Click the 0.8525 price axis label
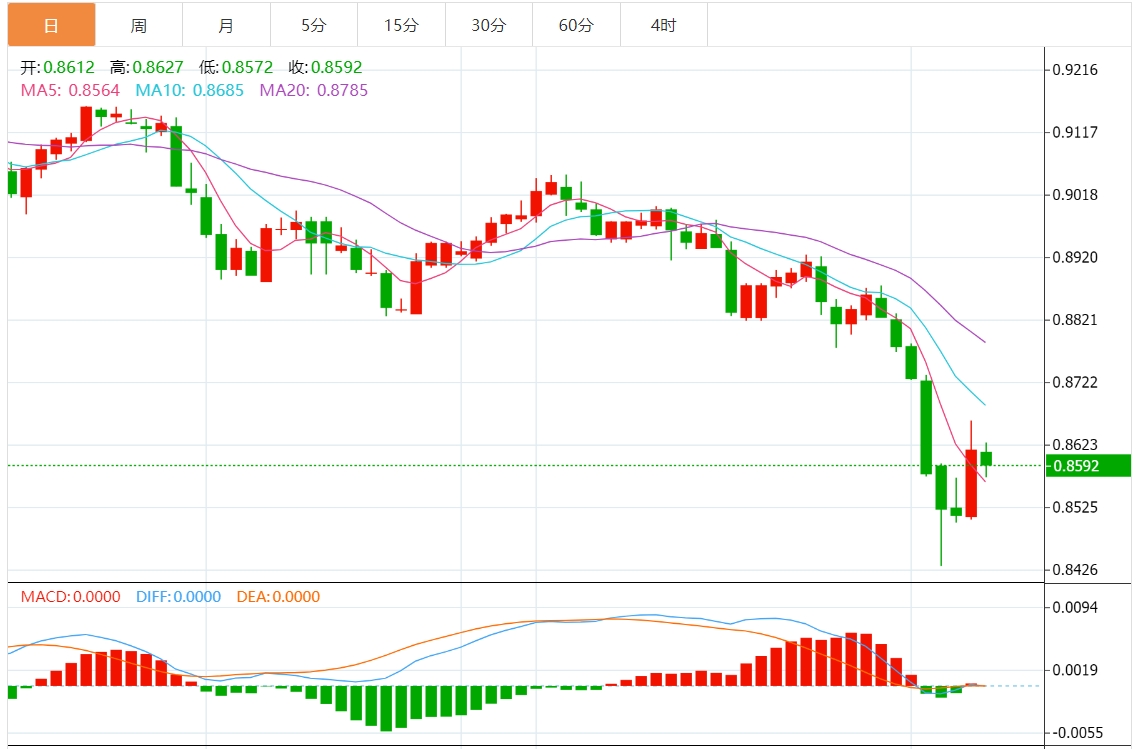 click(x=1075, y=507)
